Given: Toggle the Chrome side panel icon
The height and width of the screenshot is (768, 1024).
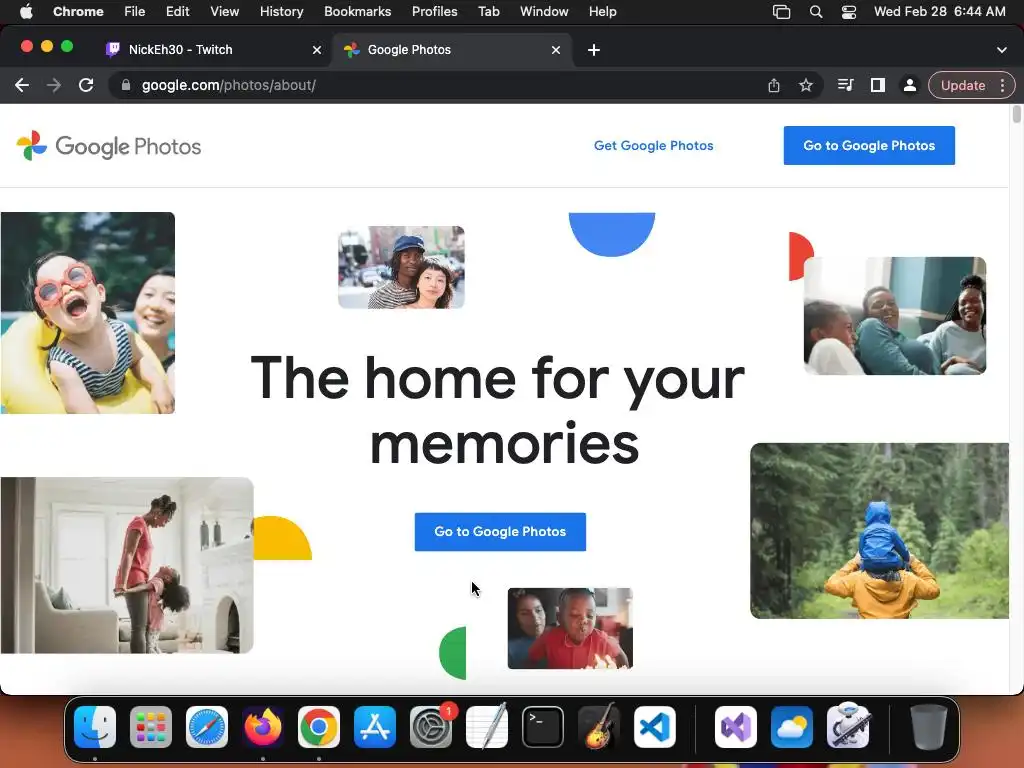Looking at the screenshot, I should click(878, 86).
